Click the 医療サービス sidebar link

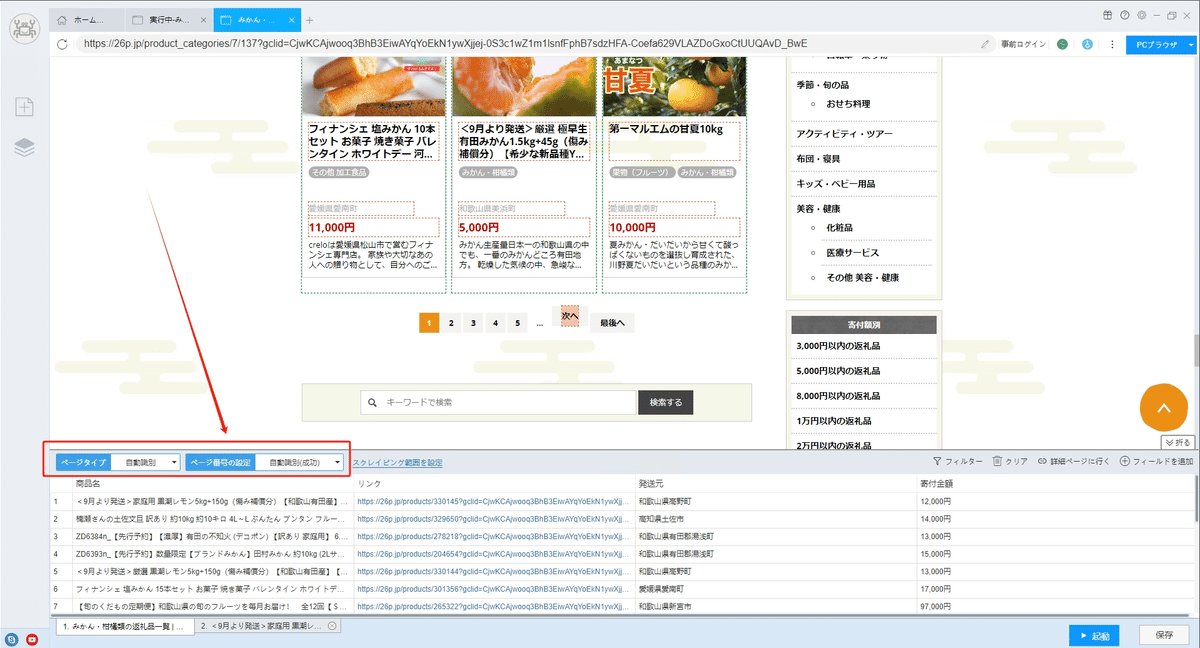click(853, 253)
